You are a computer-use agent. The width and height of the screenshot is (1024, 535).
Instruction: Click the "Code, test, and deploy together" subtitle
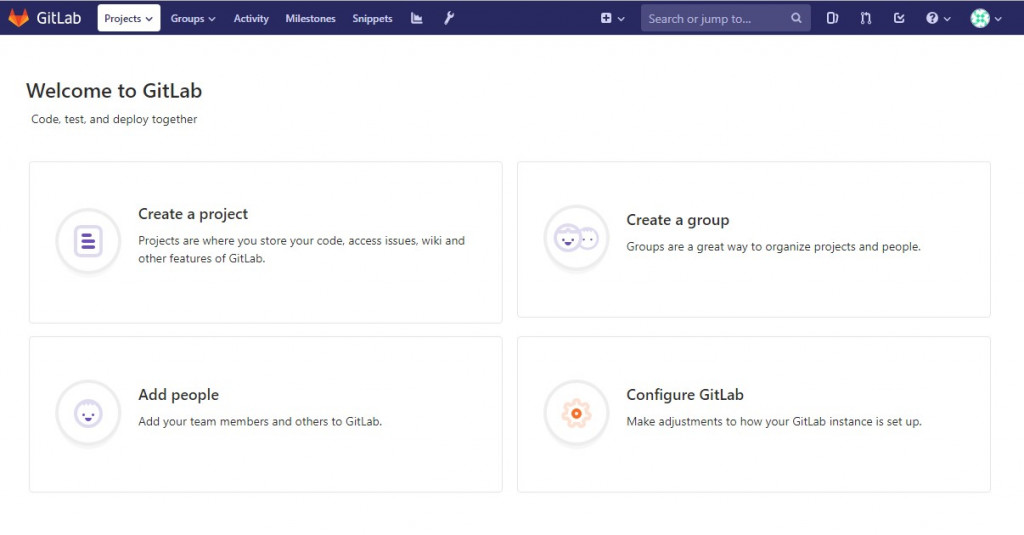(x=114, y=119)
